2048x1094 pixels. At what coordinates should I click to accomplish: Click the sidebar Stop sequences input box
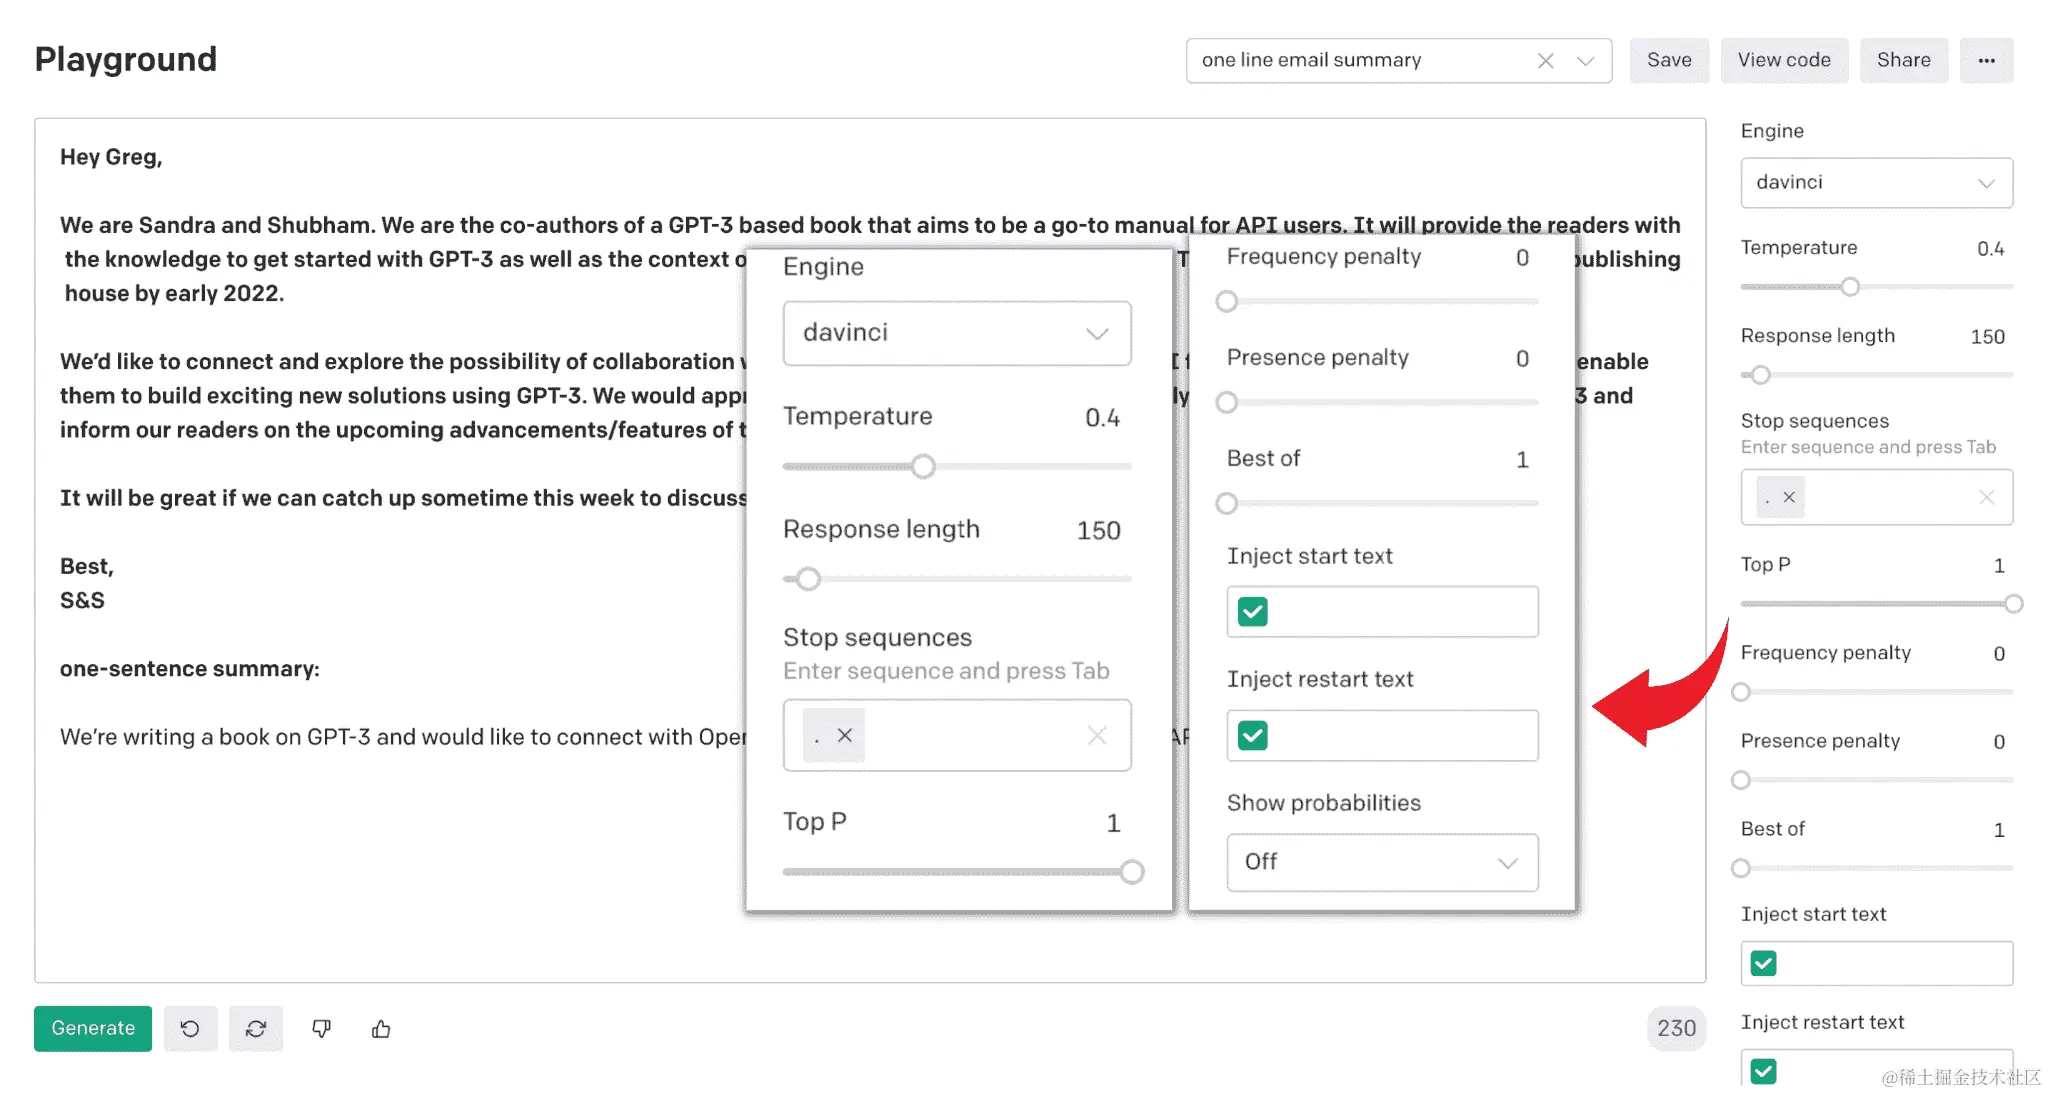pos(1876,497)
